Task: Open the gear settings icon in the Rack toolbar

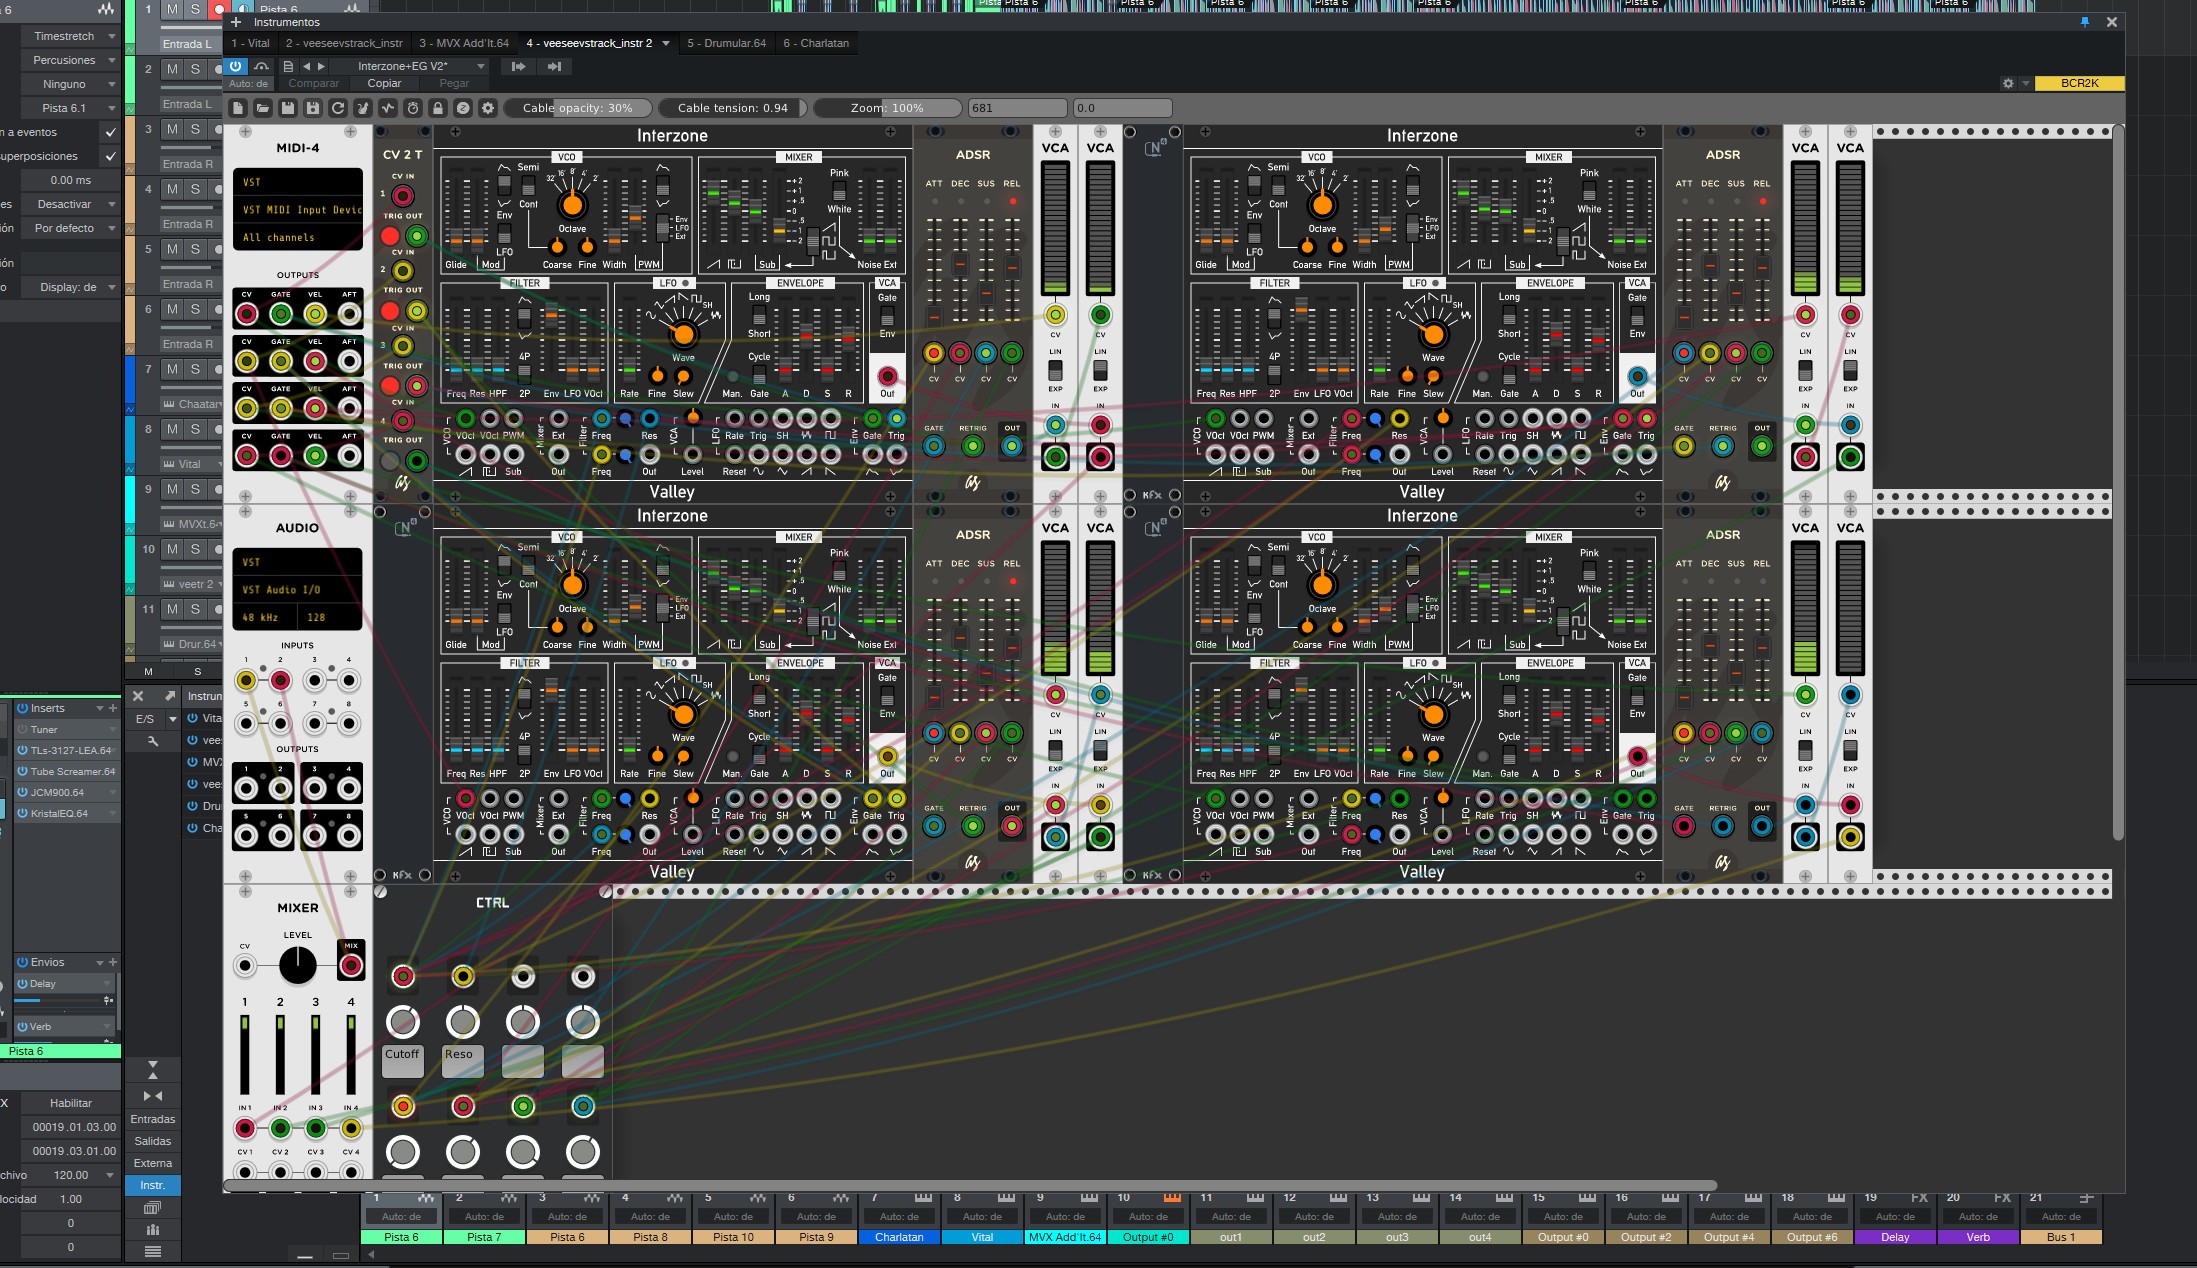Action: pyautogui.click(x=488, y=108)
